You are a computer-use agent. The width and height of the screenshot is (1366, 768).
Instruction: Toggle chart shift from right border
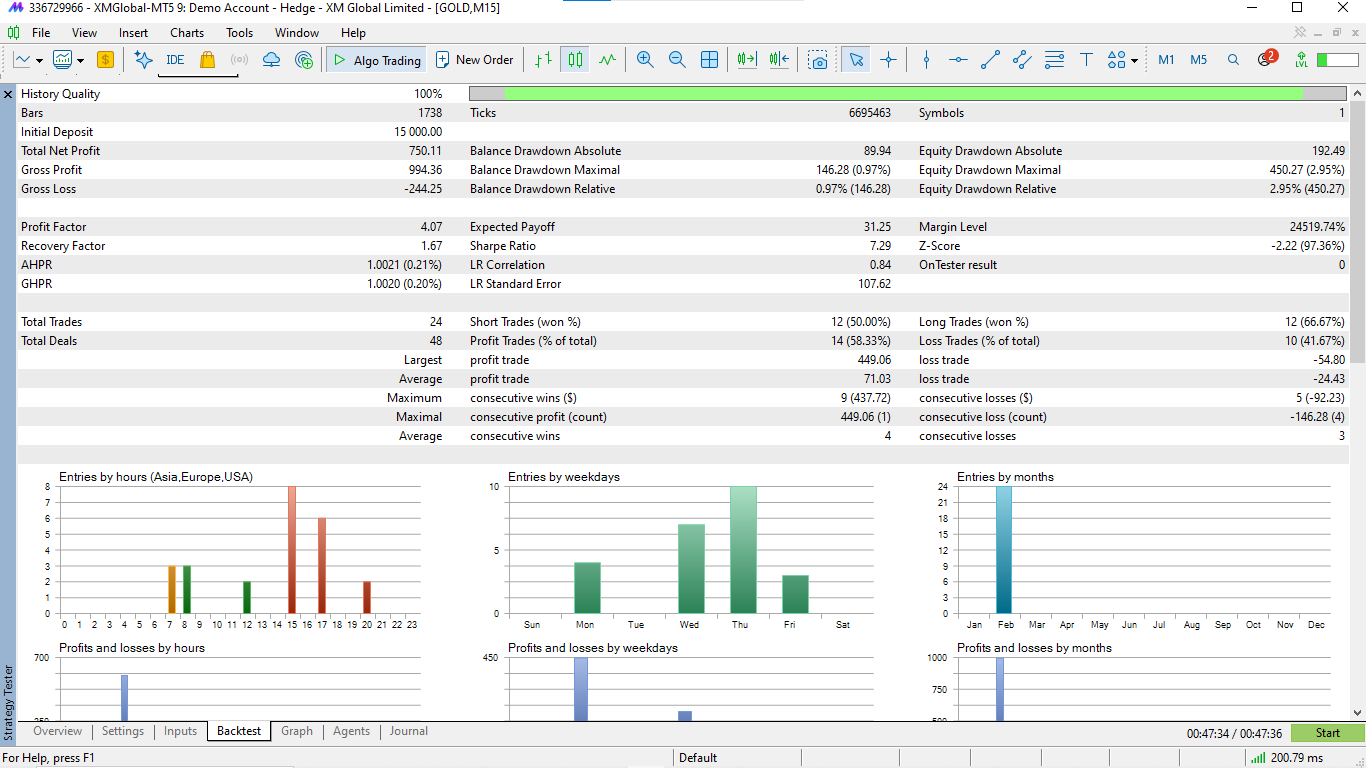click(x=780, y=60)
